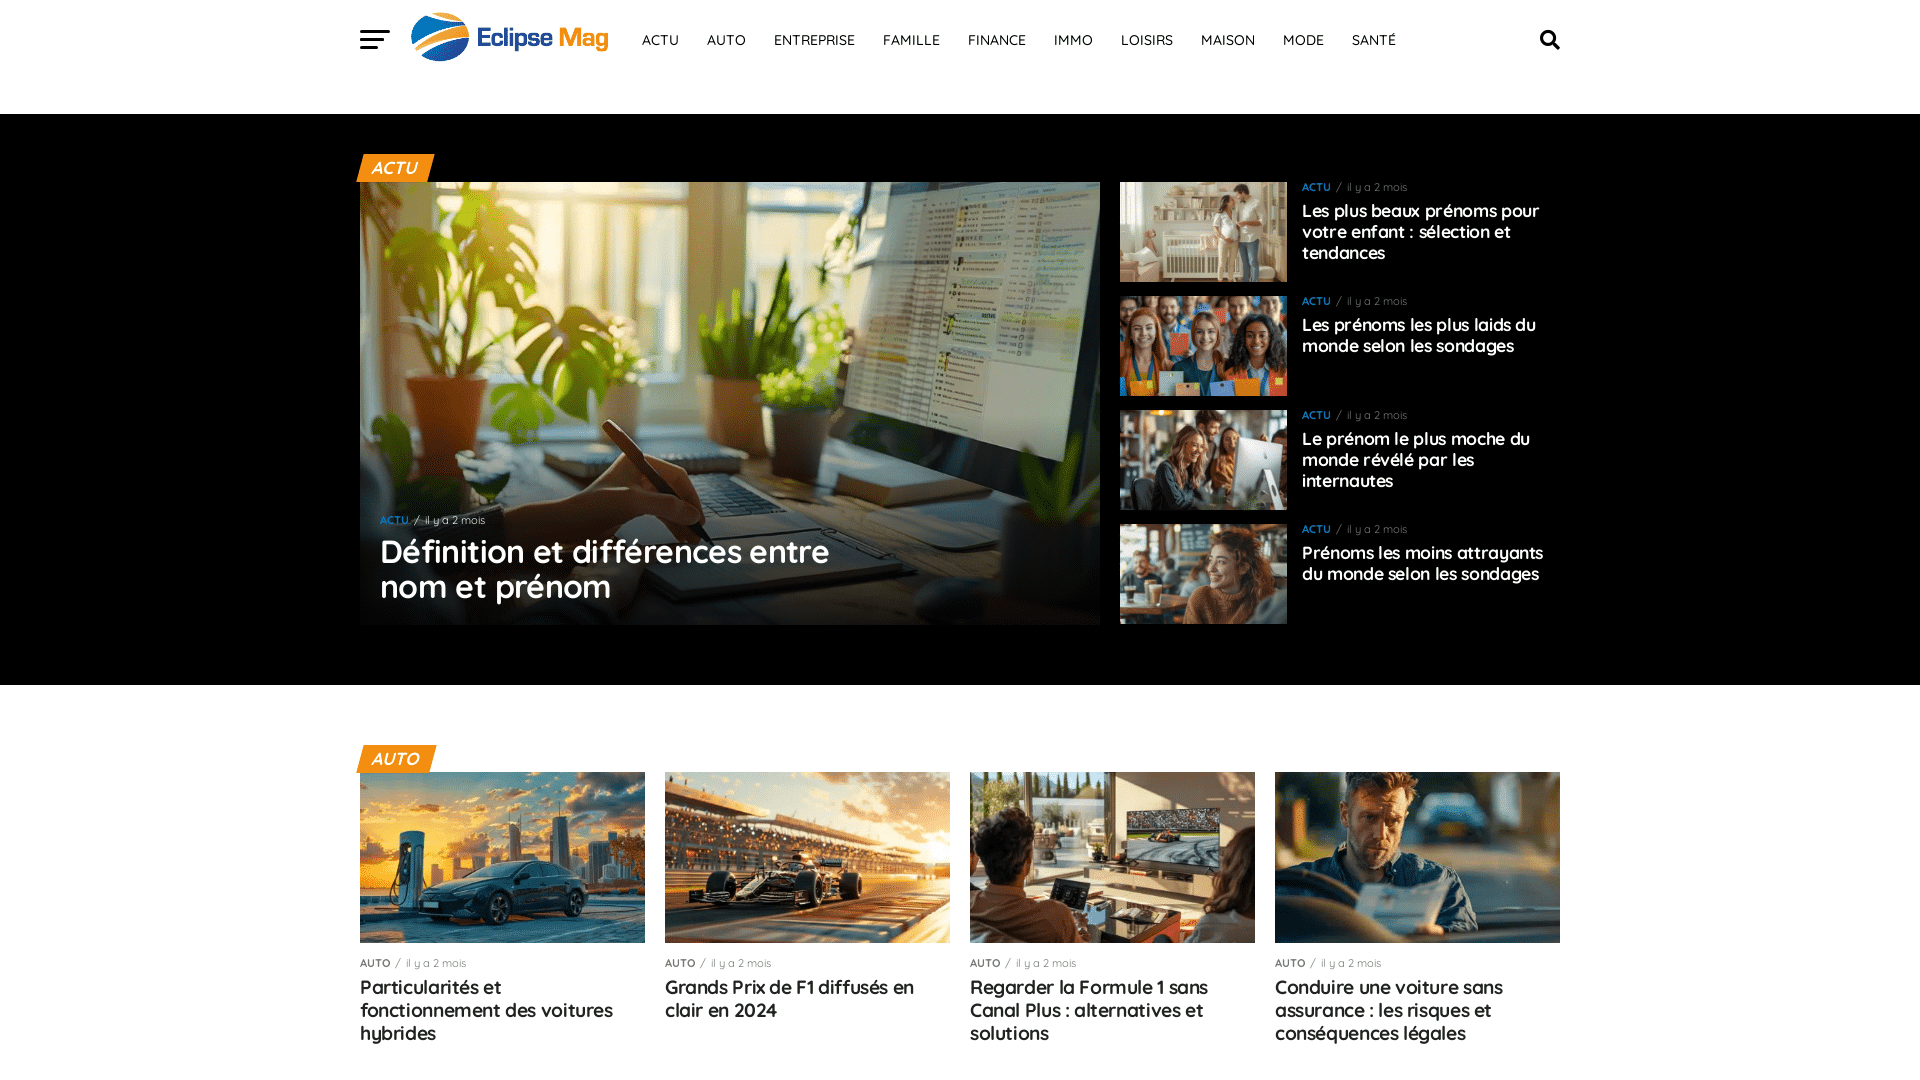Open the hamburger menu icon
The width and height of the screenshot is (1920, 1080).
375,39
